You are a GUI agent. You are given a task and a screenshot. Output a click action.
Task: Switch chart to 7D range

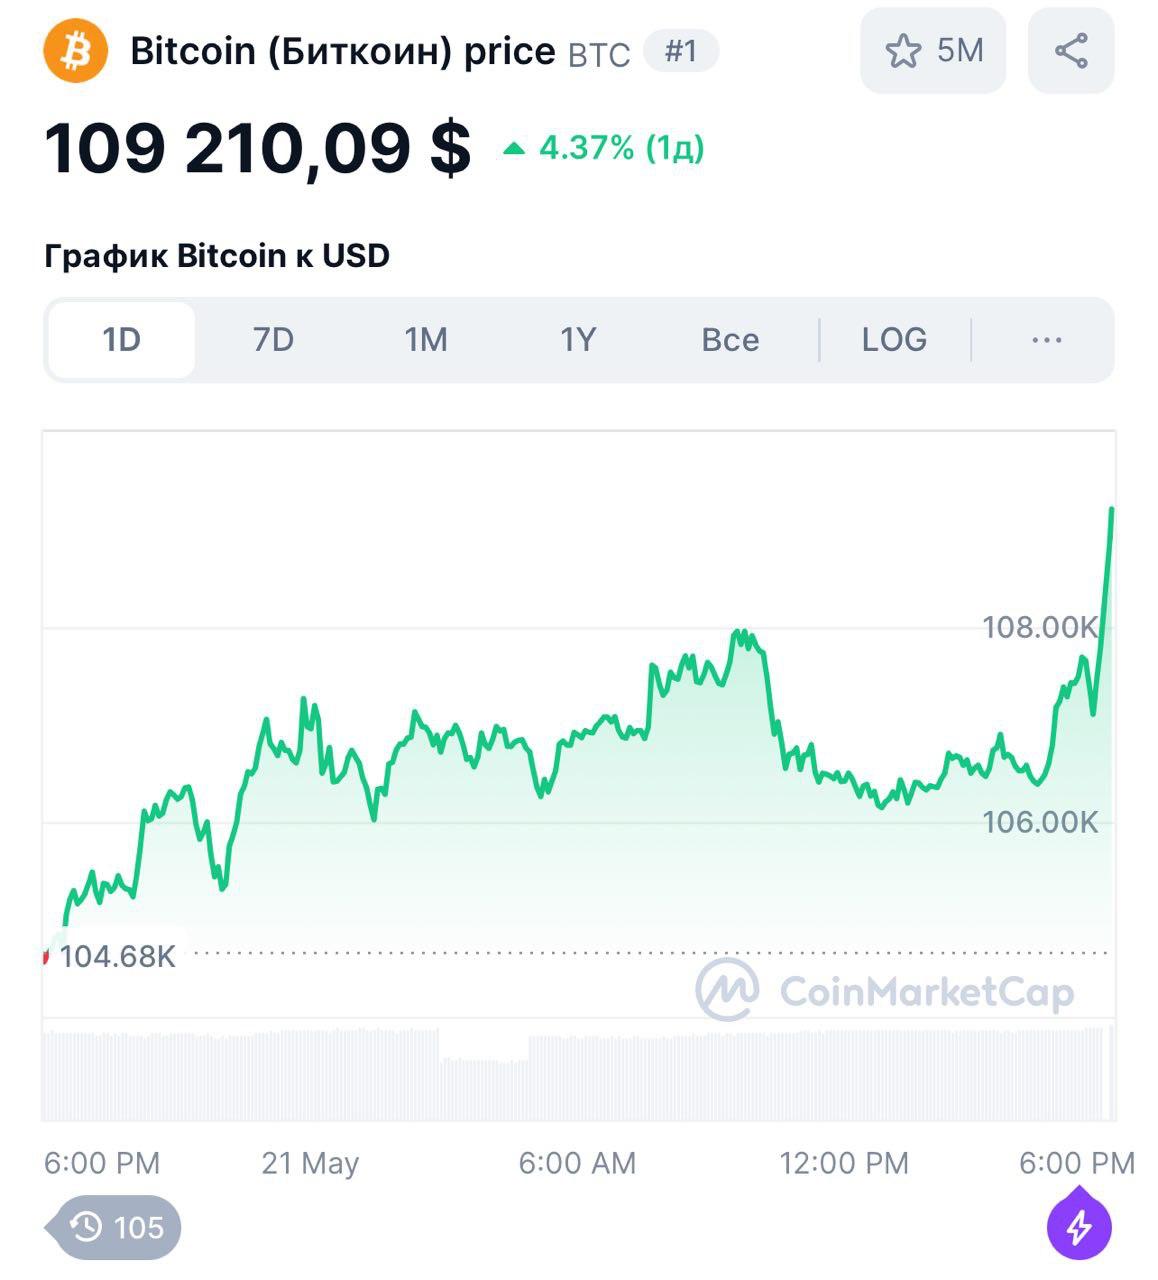273,340
